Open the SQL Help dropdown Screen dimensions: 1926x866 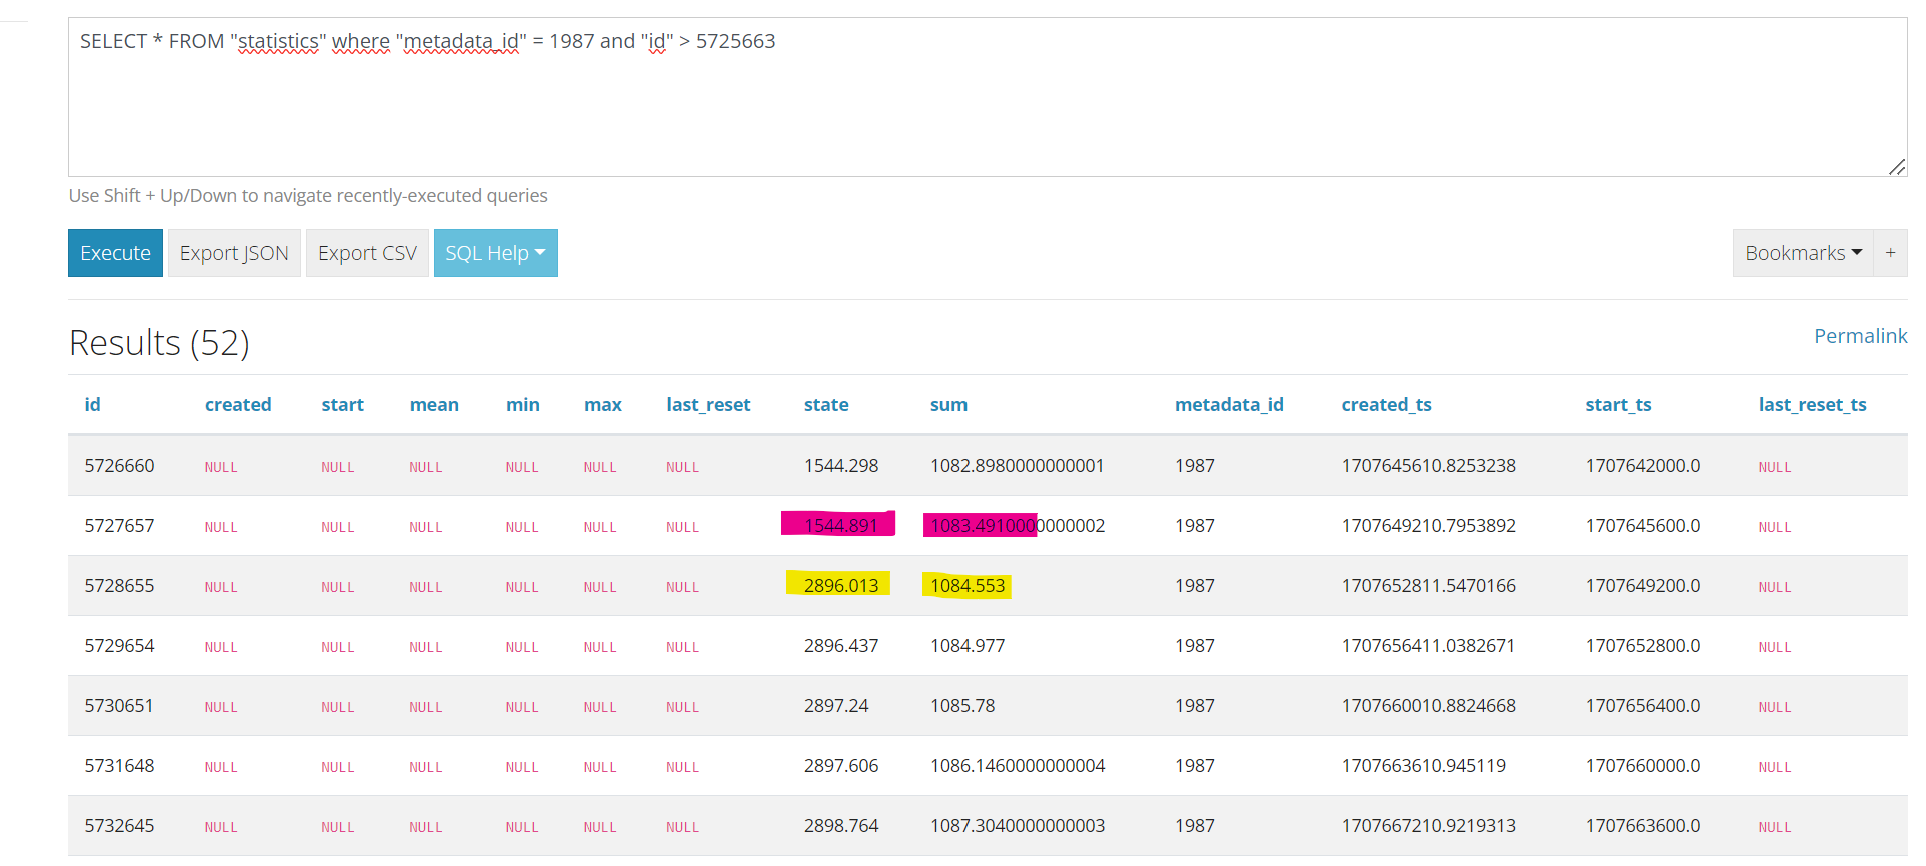coord(495,253)
